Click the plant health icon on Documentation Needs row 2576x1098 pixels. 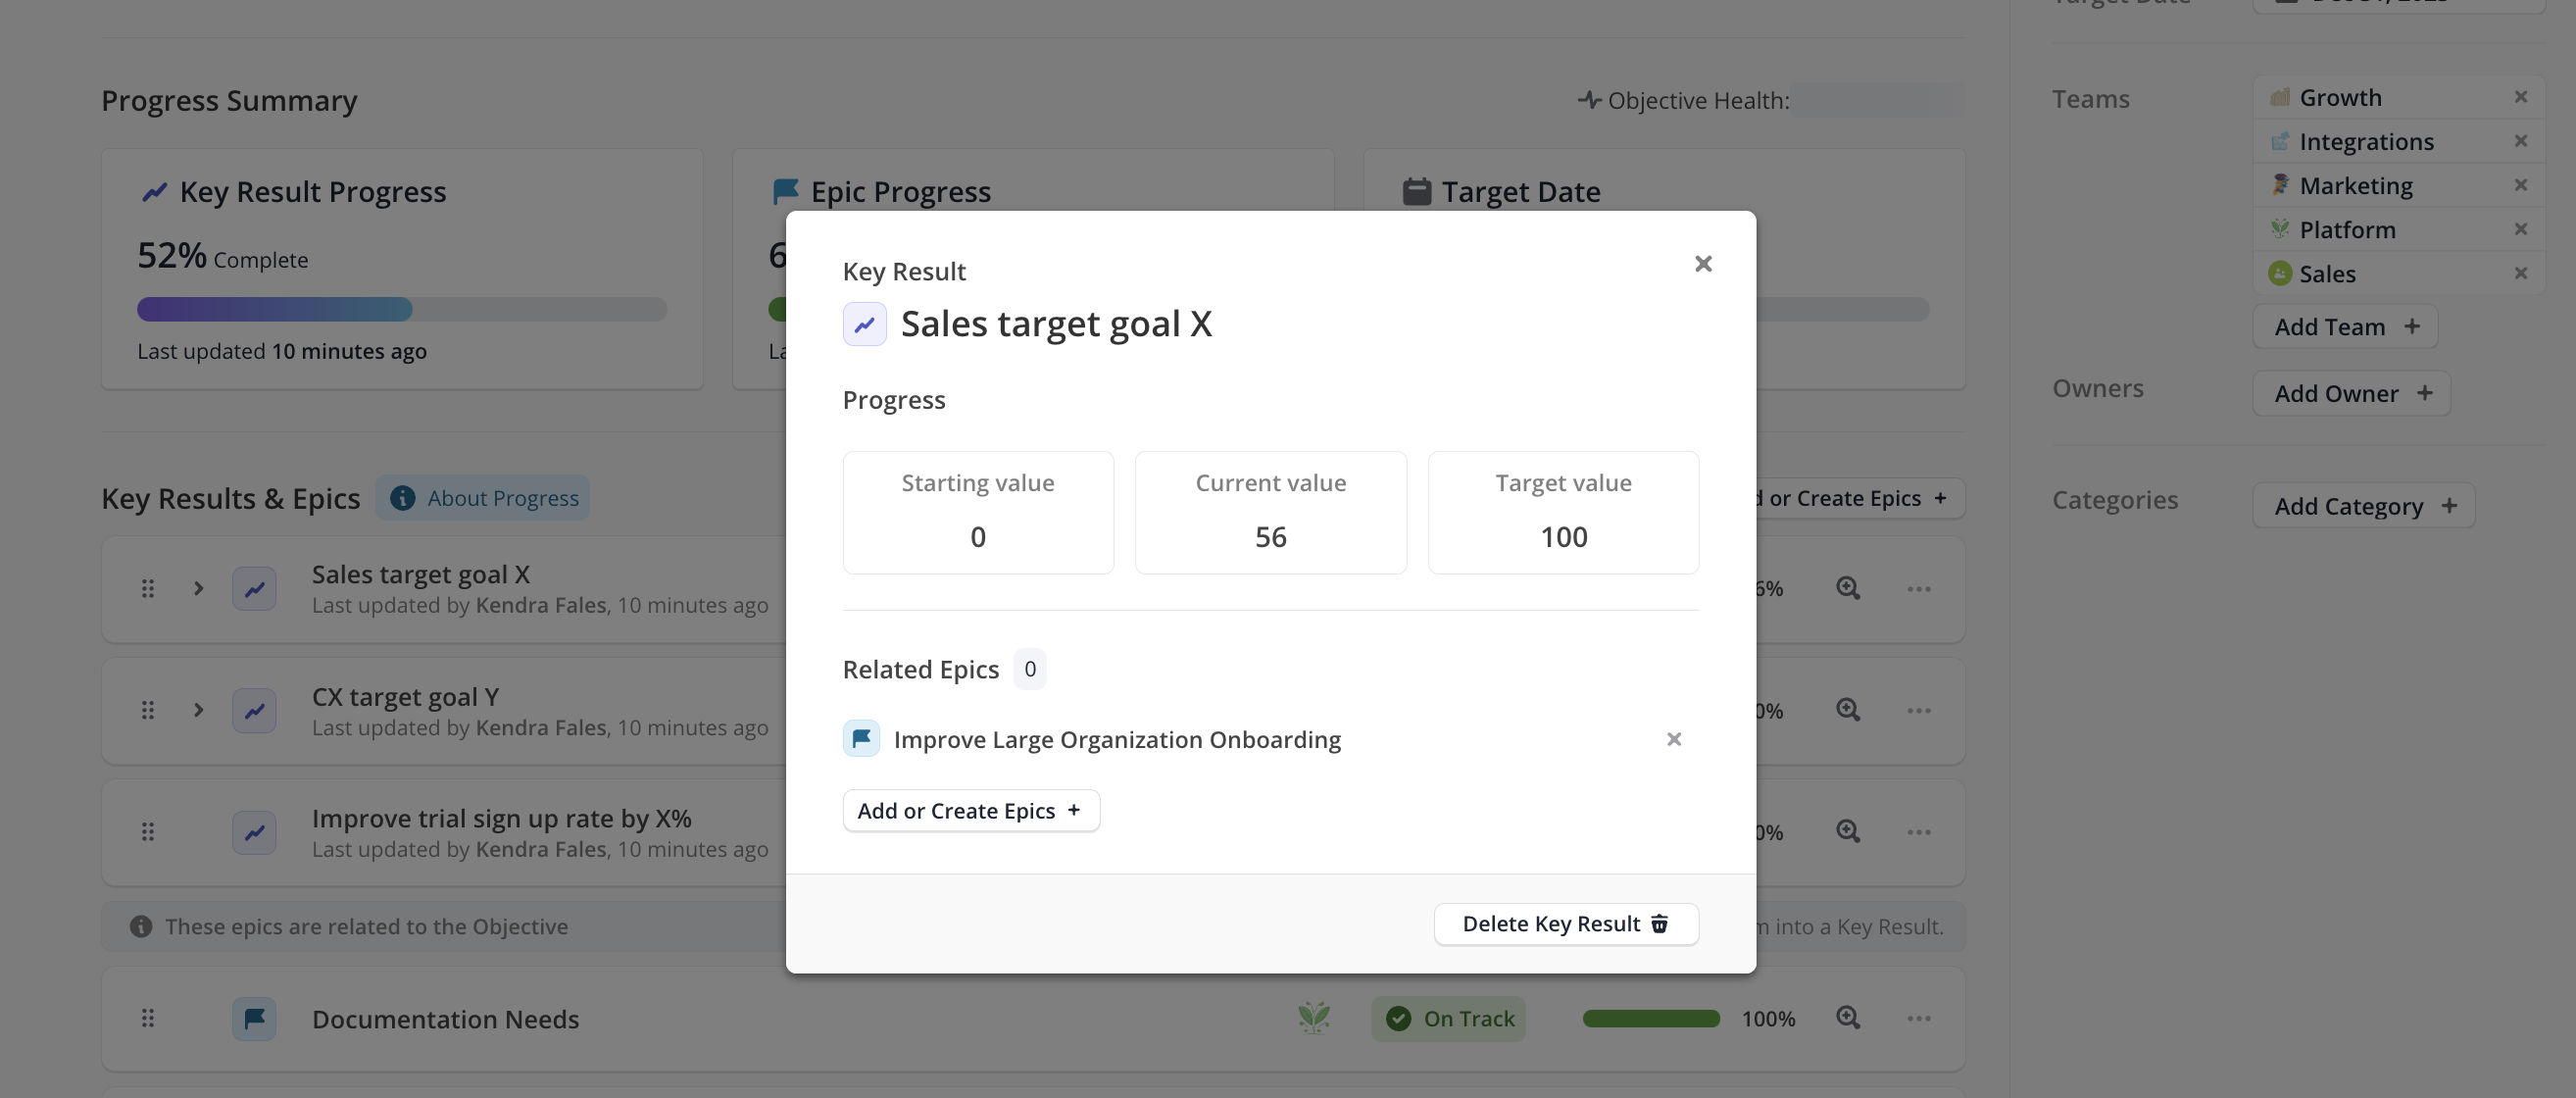pyautogui.click(x=1313, y=1018)
